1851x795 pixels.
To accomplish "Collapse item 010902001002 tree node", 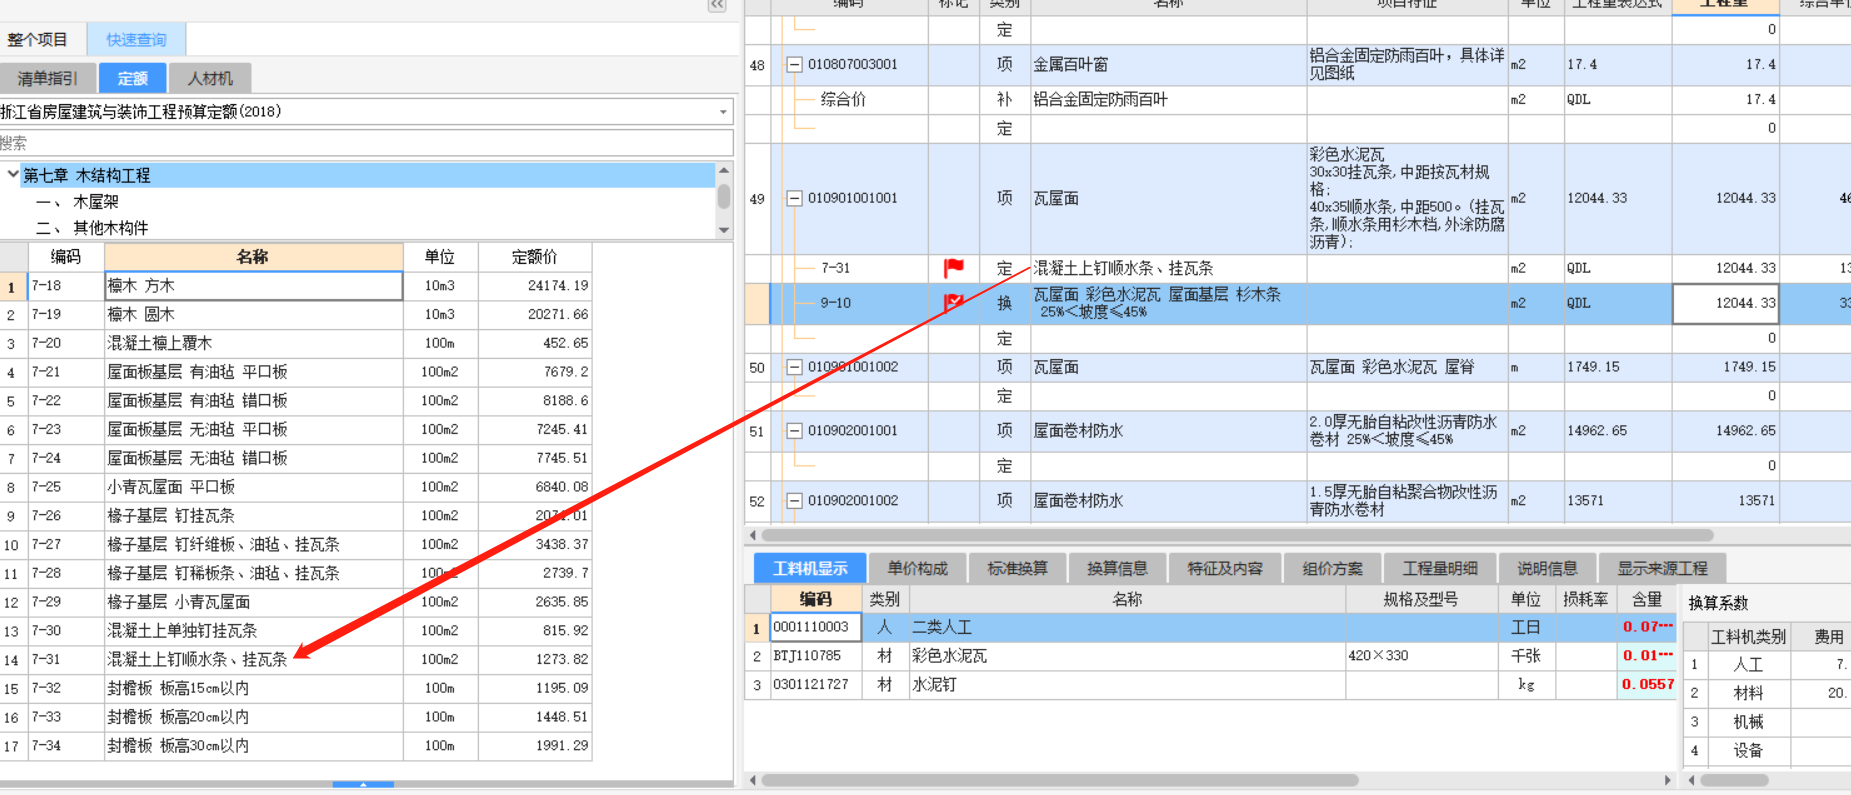I will [794, 501].
